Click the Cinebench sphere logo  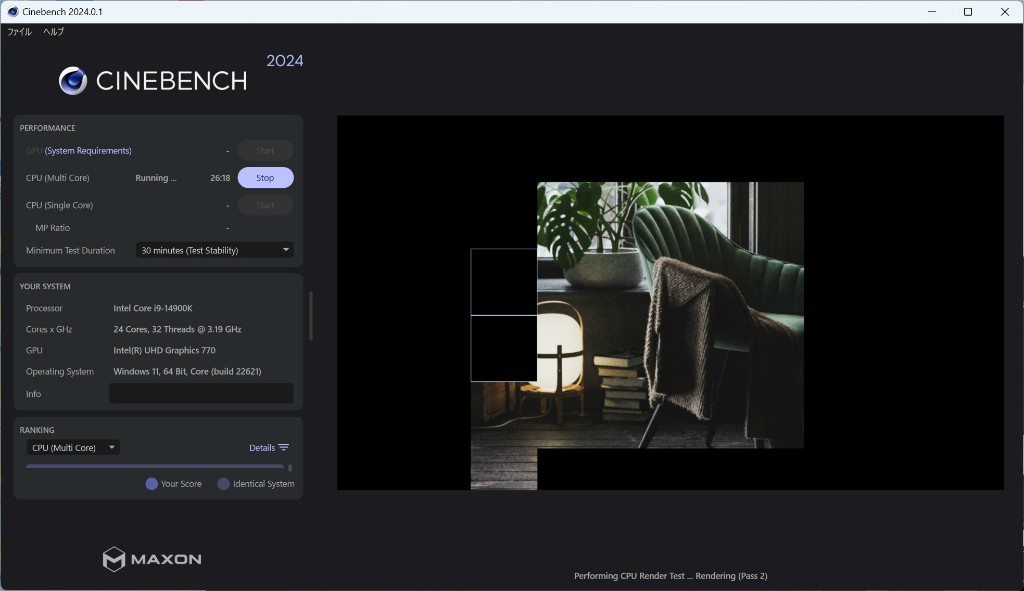[73, 81]
